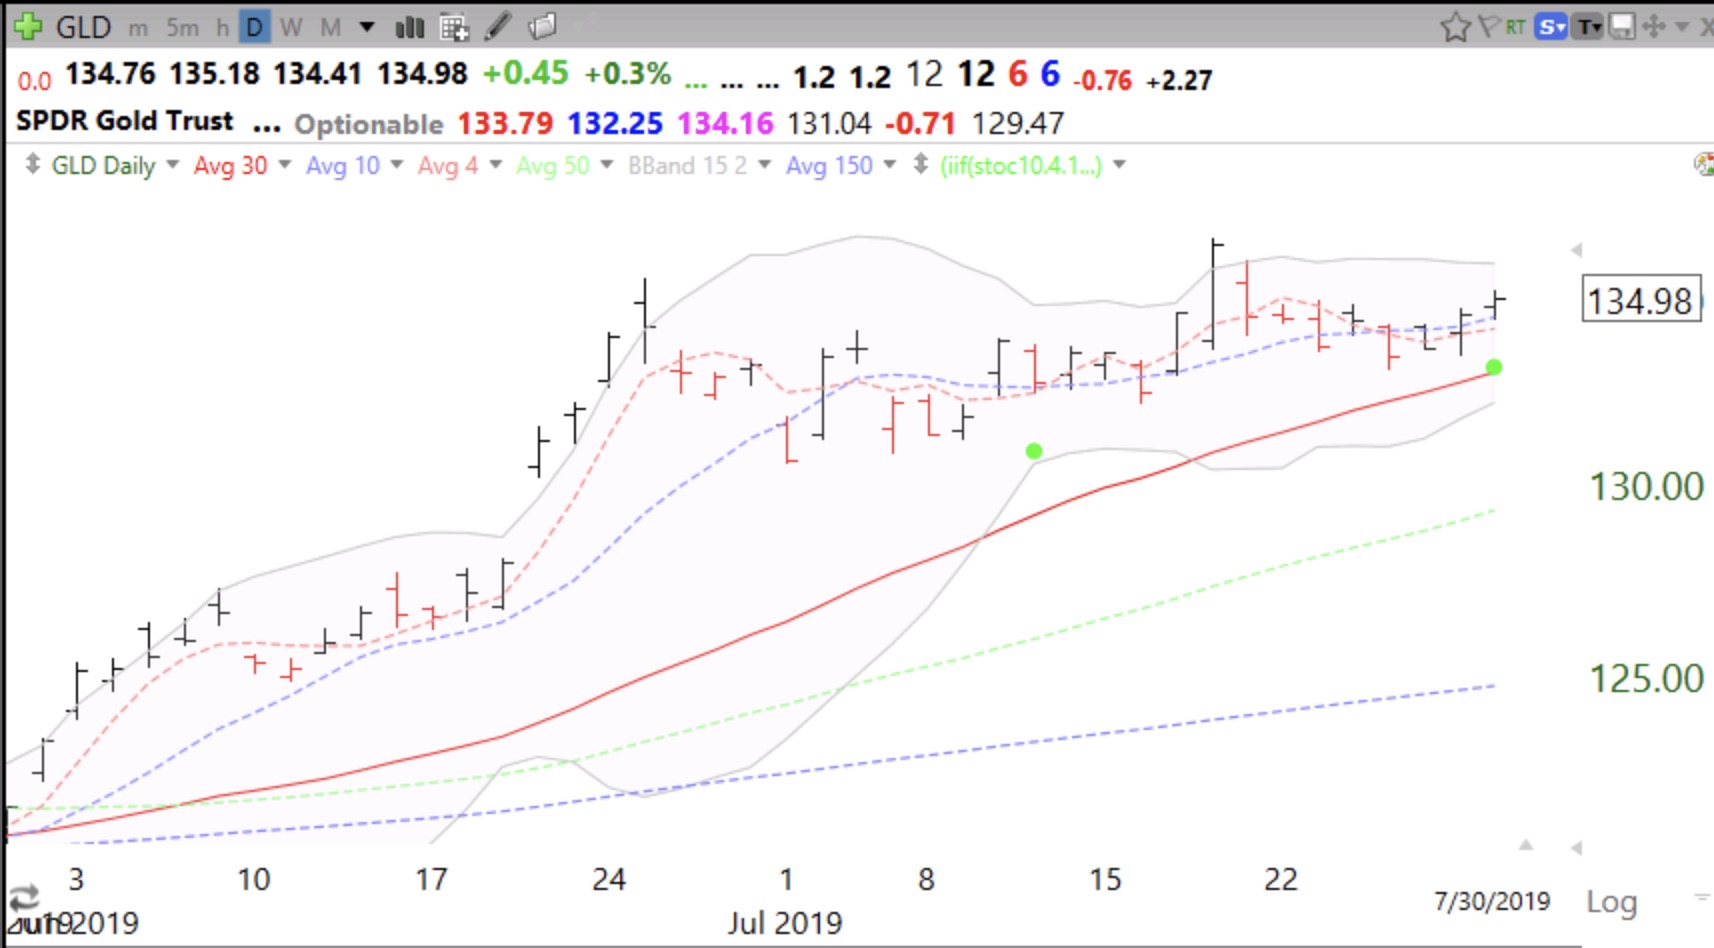Switch to the 5m timeframe
The image size is (1714, 948).
182,27
